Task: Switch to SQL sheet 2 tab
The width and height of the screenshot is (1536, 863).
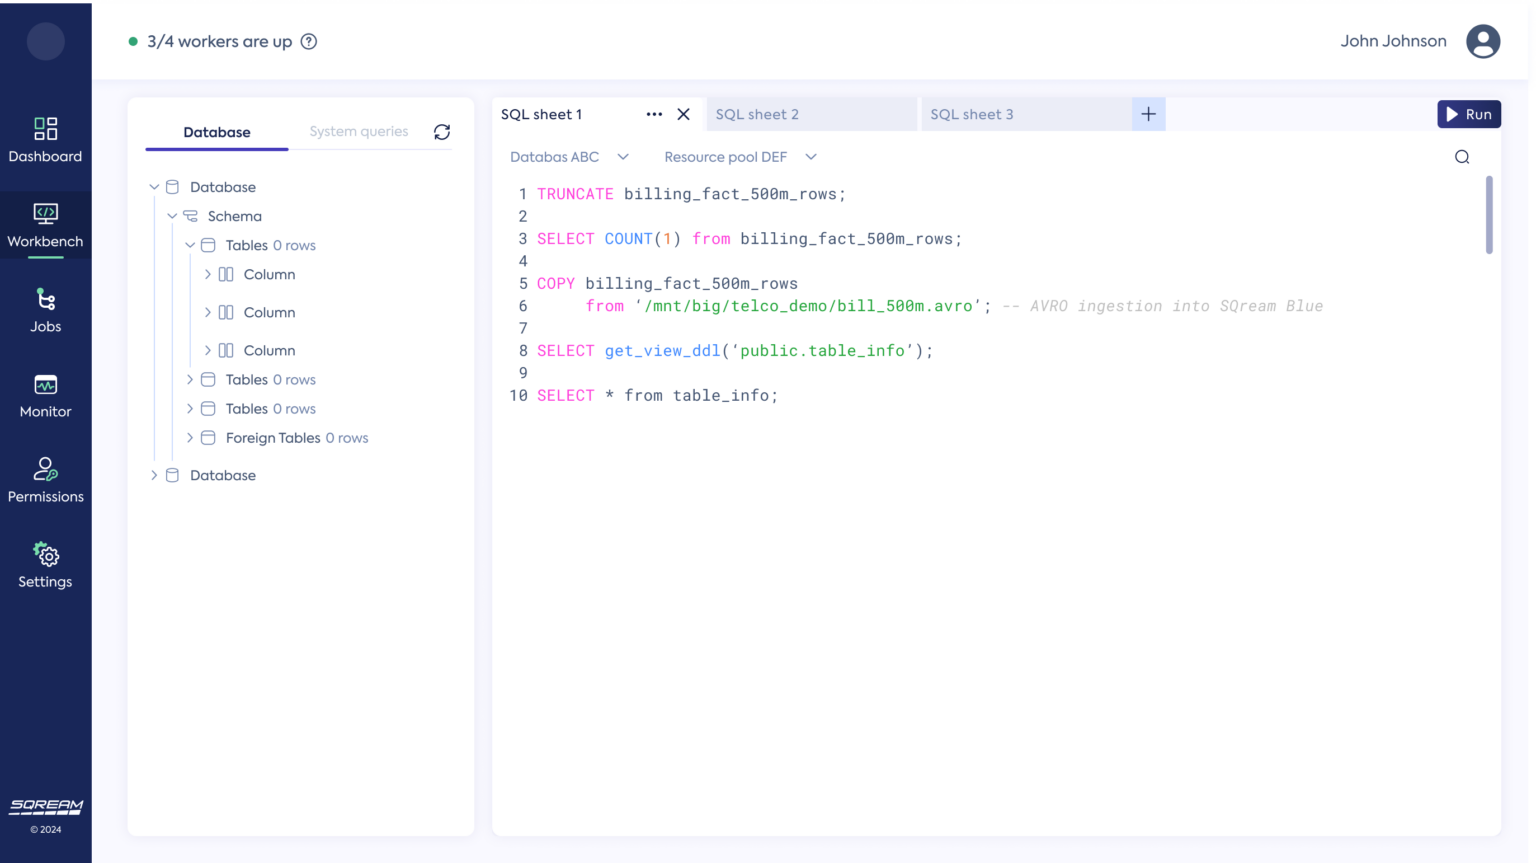Action: pos(810,114)
